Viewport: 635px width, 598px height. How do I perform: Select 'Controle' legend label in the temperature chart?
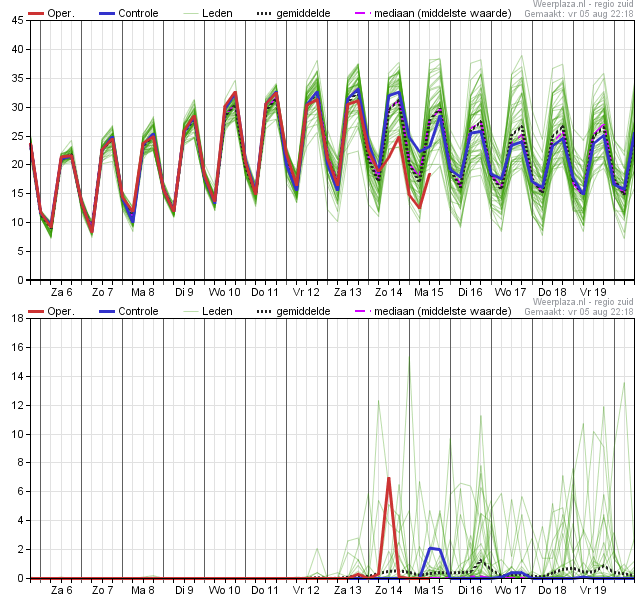[x=138, y=13]
